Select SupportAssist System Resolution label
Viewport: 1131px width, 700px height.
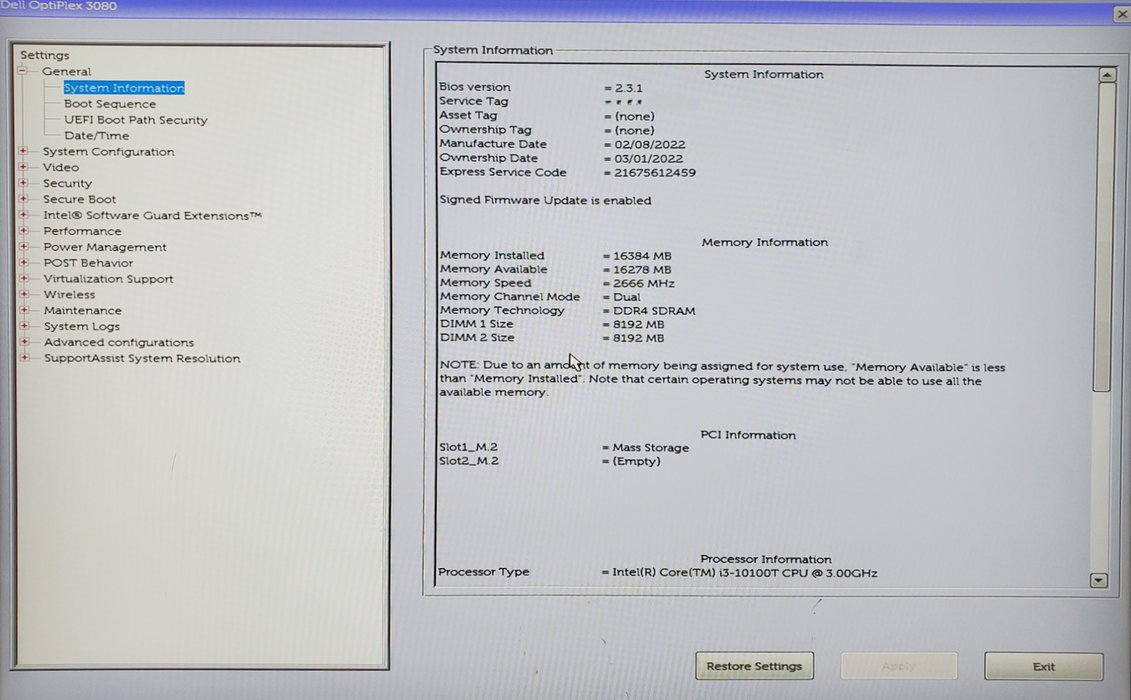[142, 358]
